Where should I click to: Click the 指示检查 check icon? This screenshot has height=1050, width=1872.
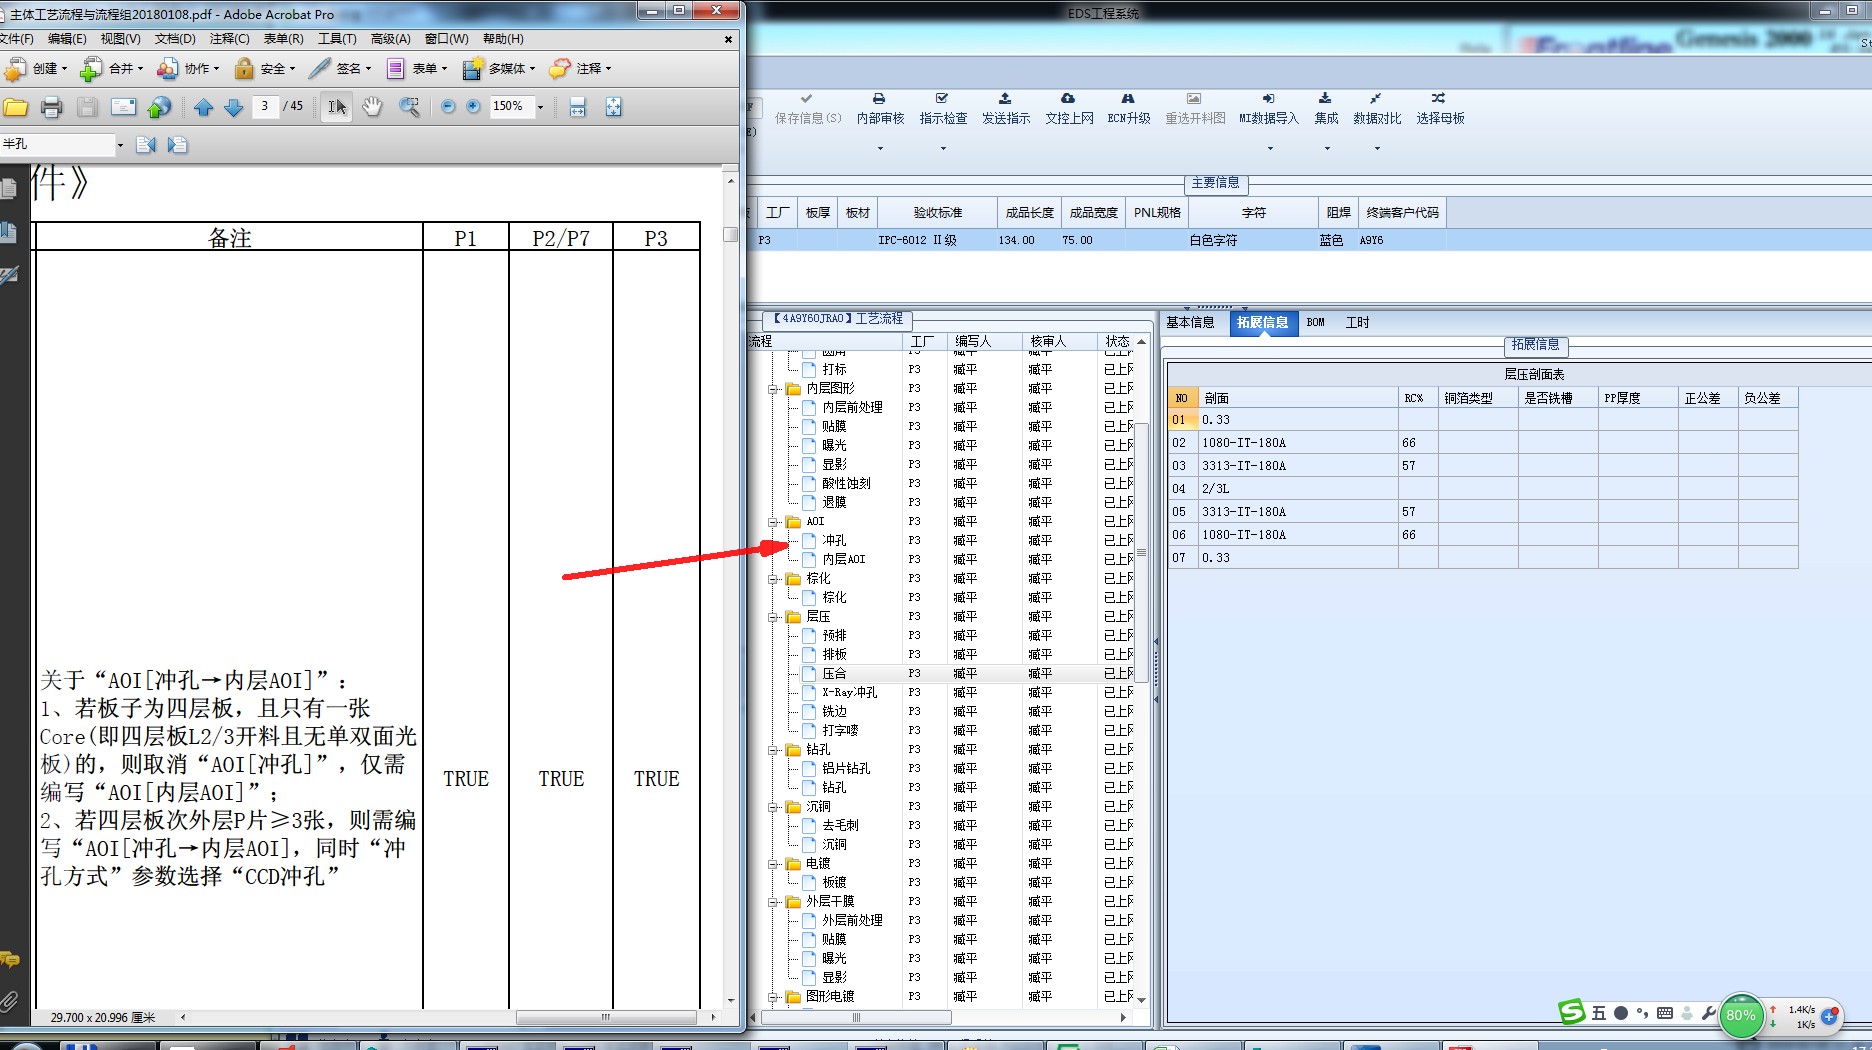coord(942,99)
